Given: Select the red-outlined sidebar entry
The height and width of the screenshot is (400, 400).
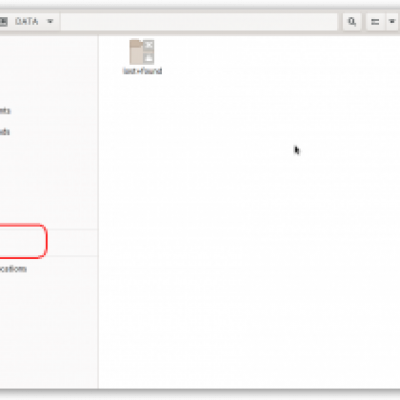Looking at the screenshot, I should (x=23, y=241).
